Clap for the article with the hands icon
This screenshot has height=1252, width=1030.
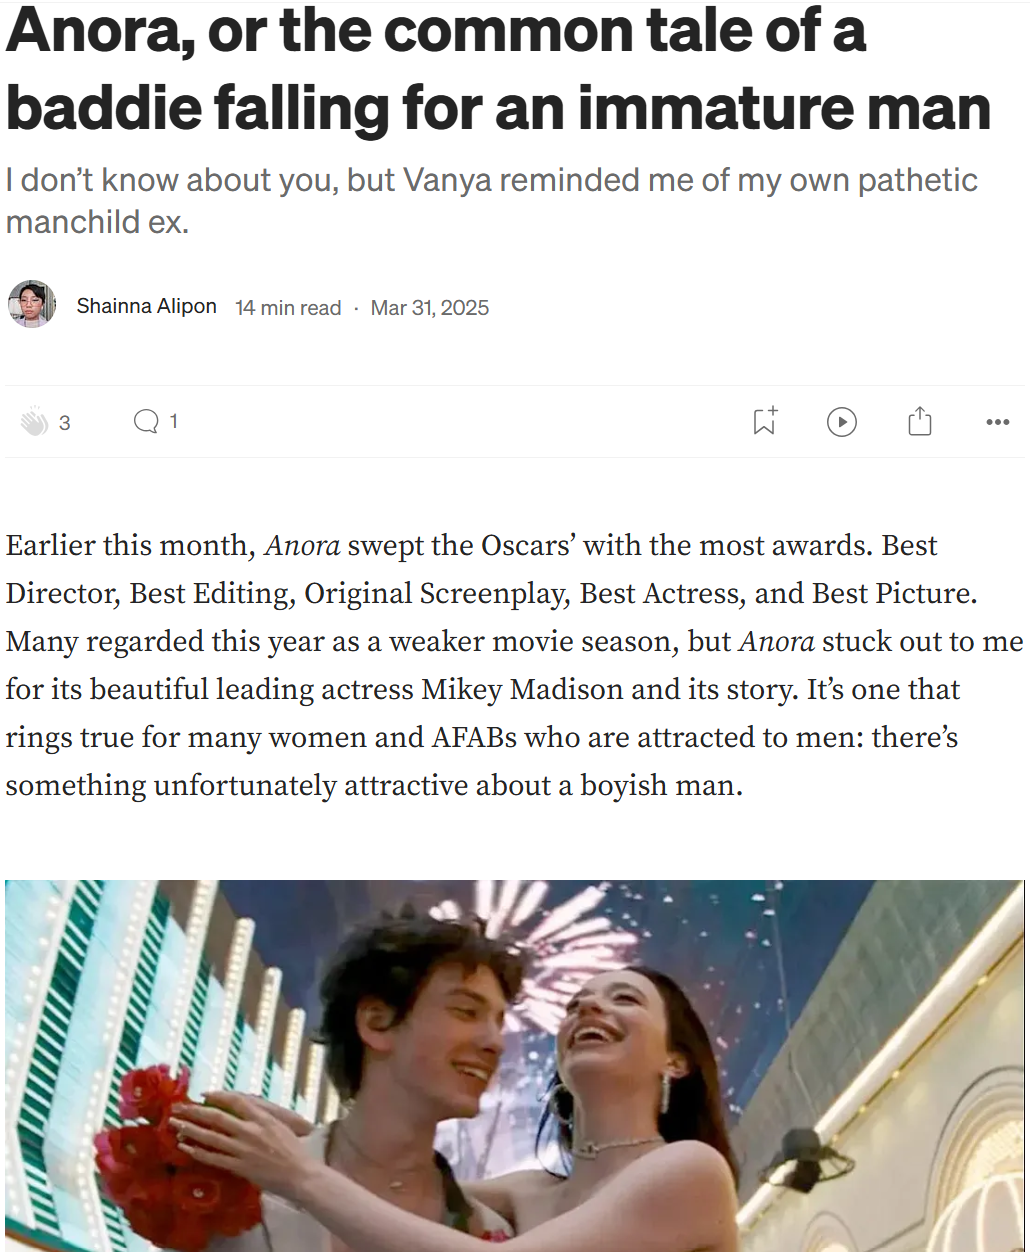34,422
